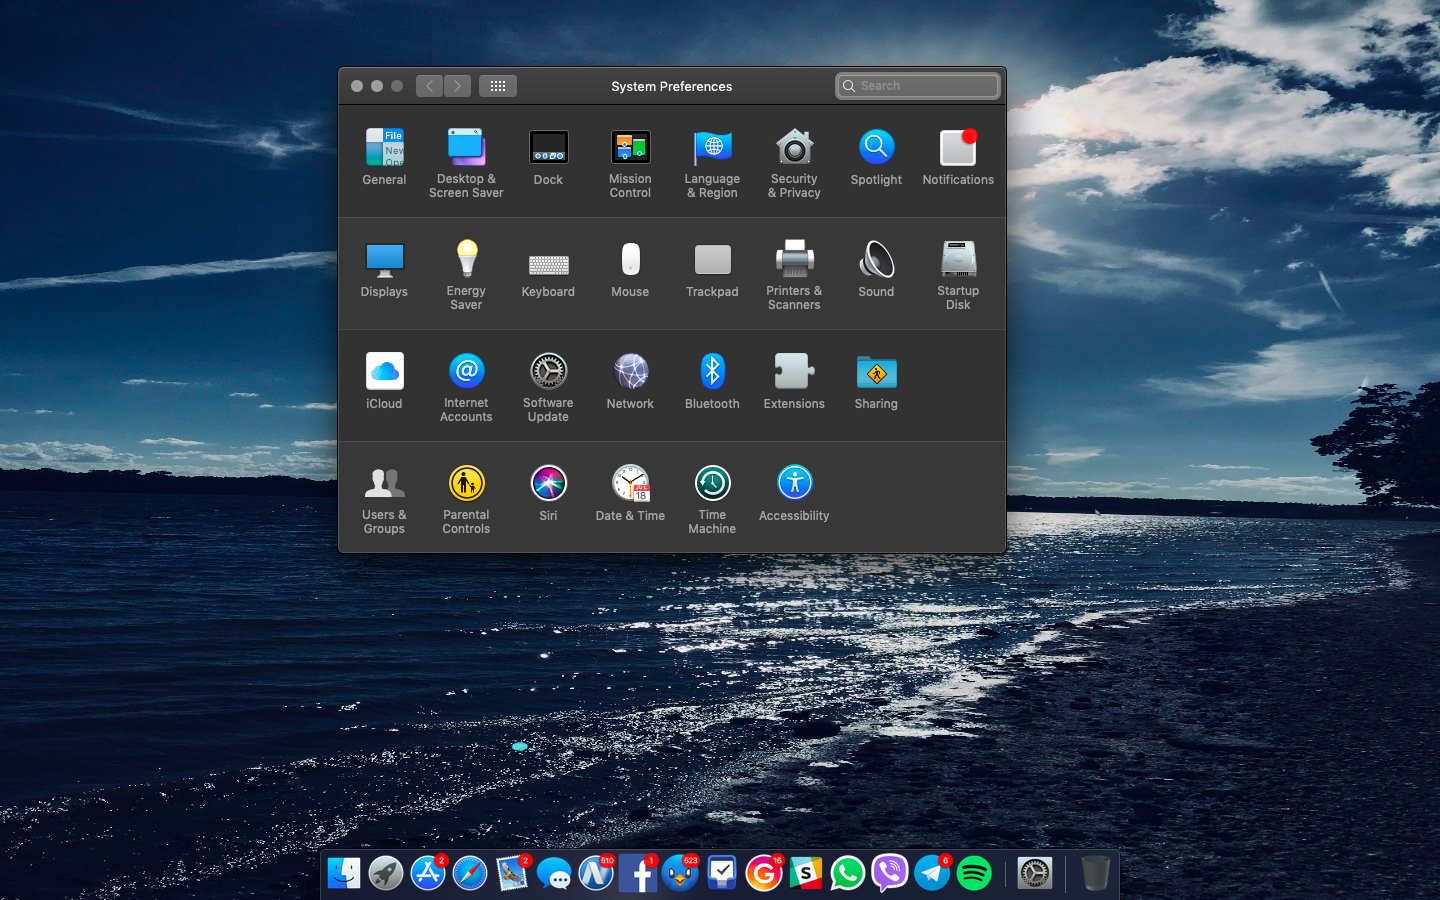Click the Show All grid button

pos(497,86)
